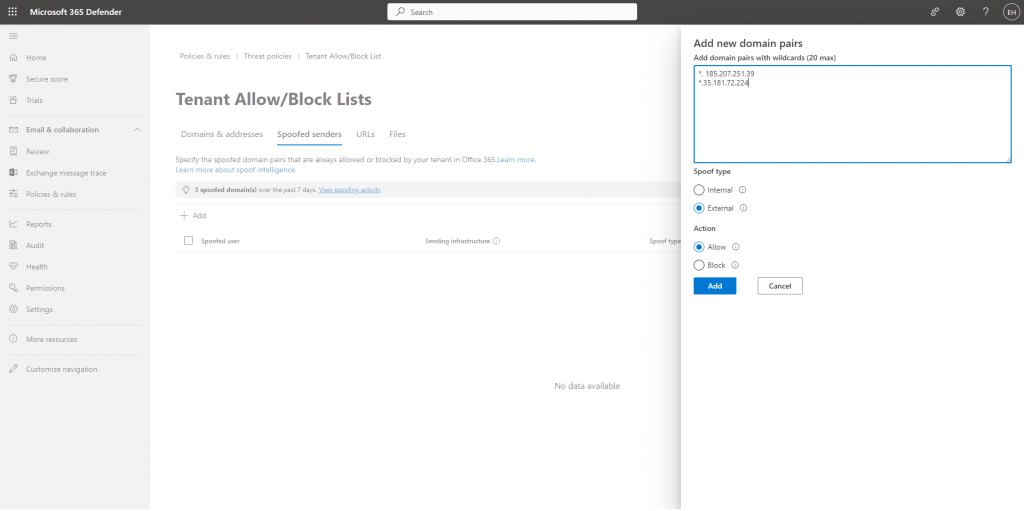Image resolution: width=1024 pixels, height=511 pixels.
Task: Sort by Spoofed user column header
Action: (220, 241)
